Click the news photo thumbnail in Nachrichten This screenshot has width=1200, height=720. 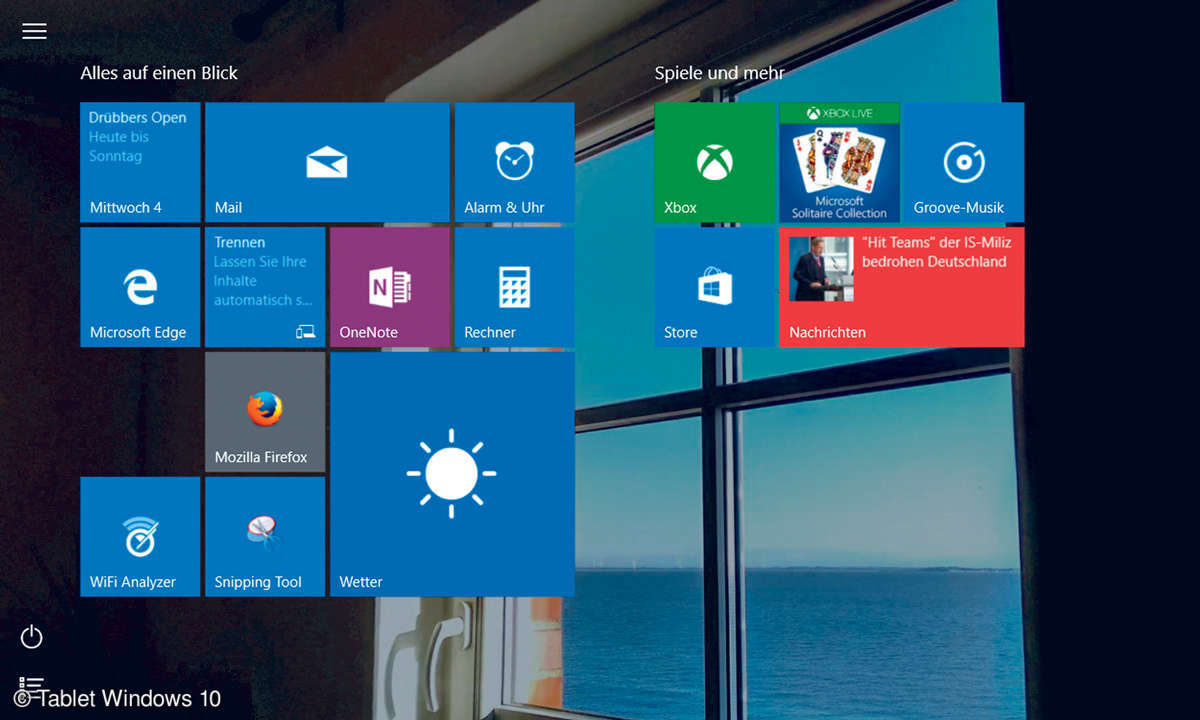(x=821, y=269)
